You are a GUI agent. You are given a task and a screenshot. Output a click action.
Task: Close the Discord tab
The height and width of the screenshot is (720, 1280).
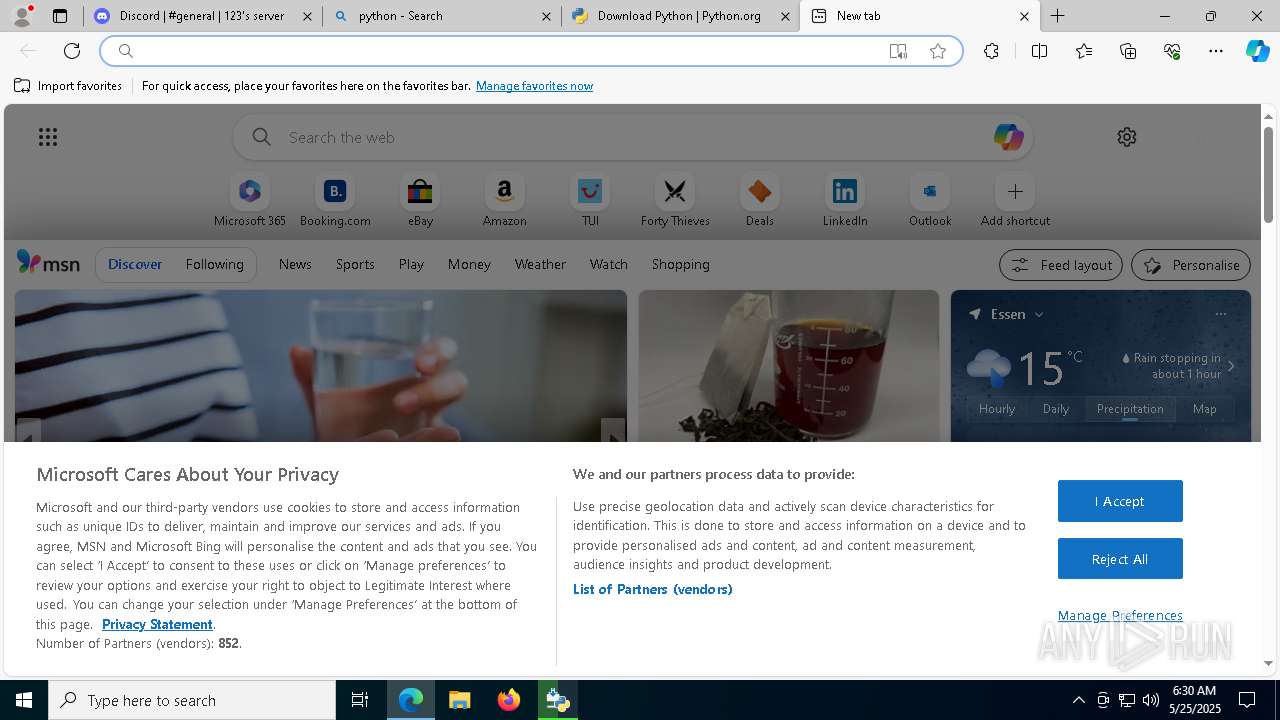point(307,16)
